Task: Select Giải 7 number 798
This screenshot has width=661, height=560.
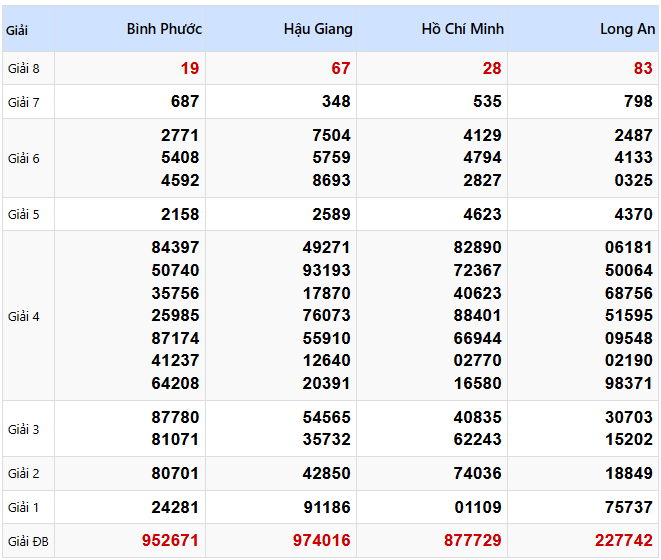Action: click(x=638, y=102)
